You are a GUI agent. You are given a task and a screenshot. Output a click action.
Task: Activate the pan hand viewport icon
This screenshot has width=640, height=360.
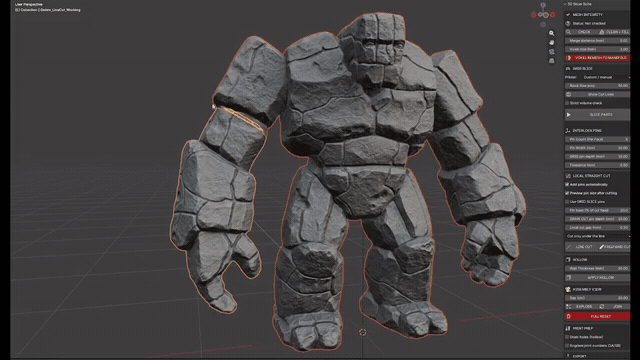pyautogui.click(x=551, y=42)
